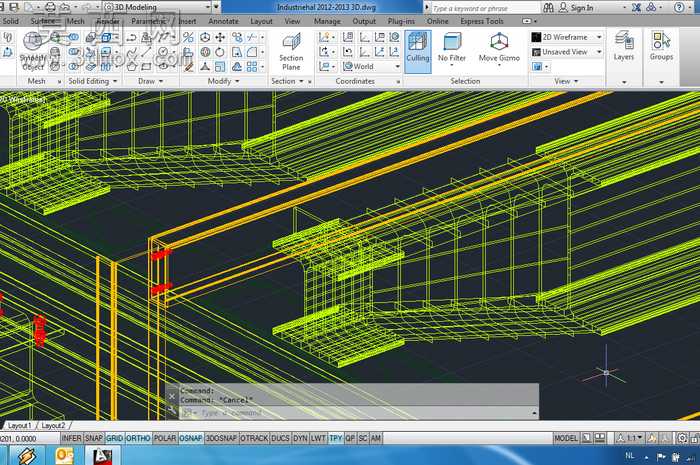This screenshot has height=465, width=700.
Task: Click the Outlook icon in Windows taskbar
Action: 64,456
